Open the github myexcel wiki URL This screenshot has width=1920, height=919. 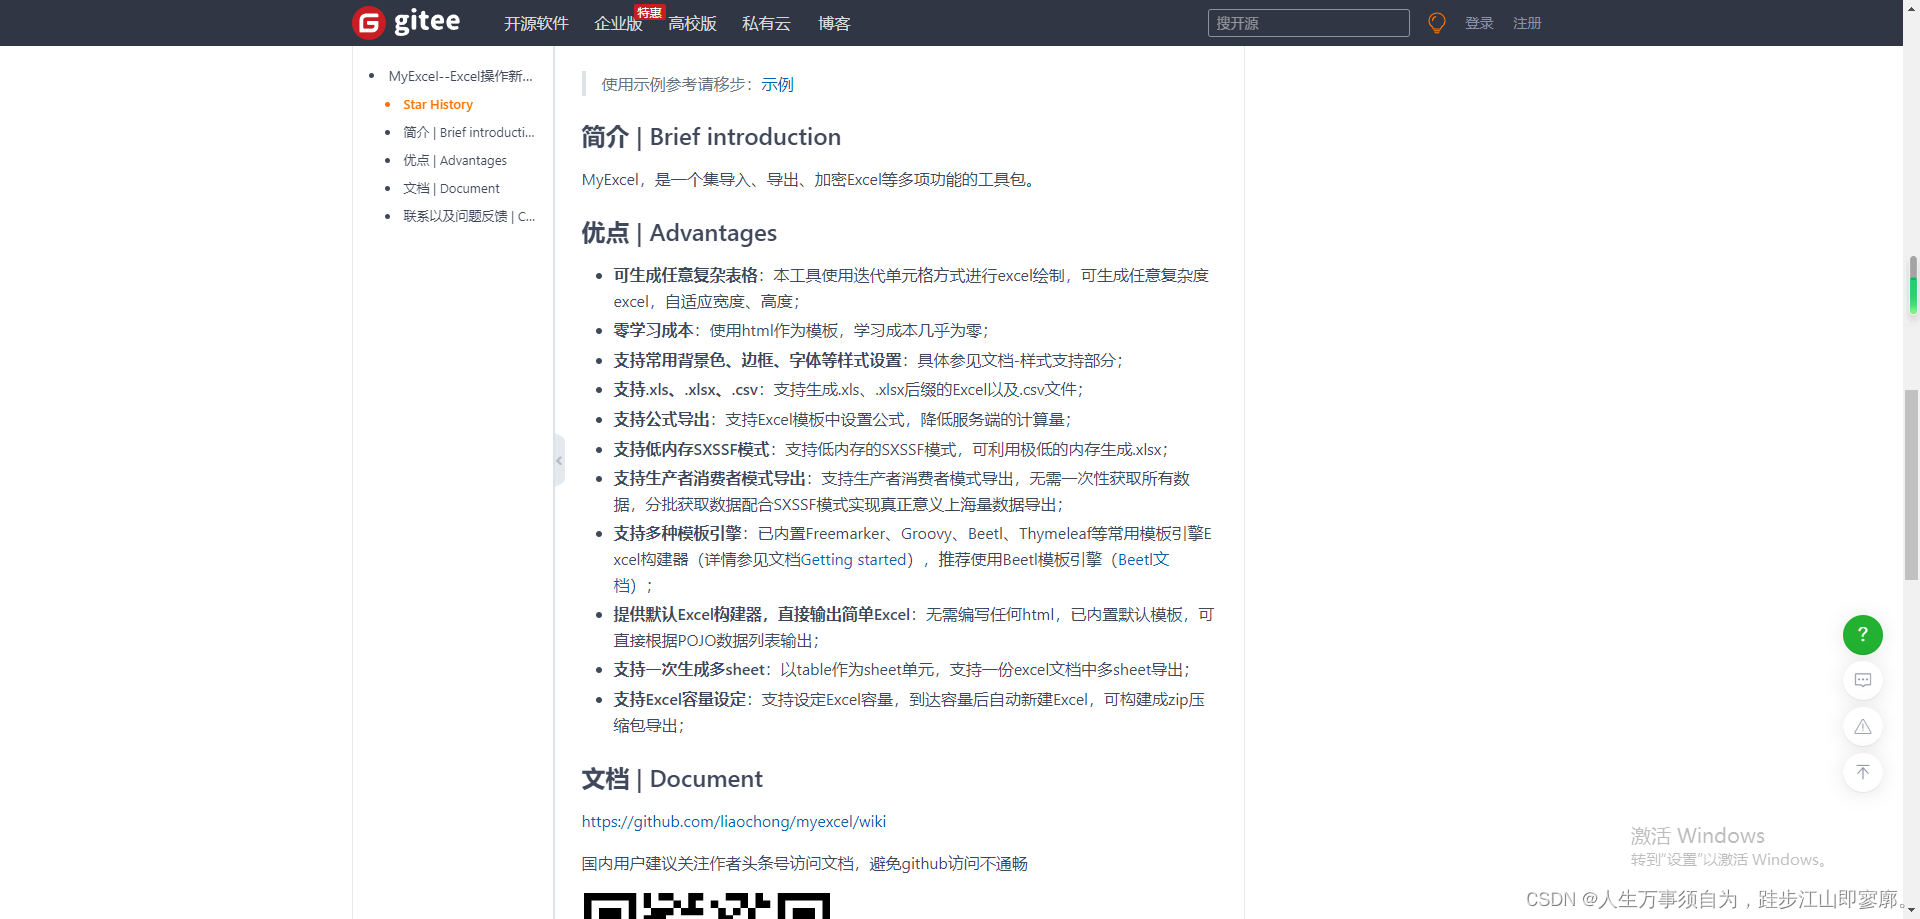click(x=734, y=822)
